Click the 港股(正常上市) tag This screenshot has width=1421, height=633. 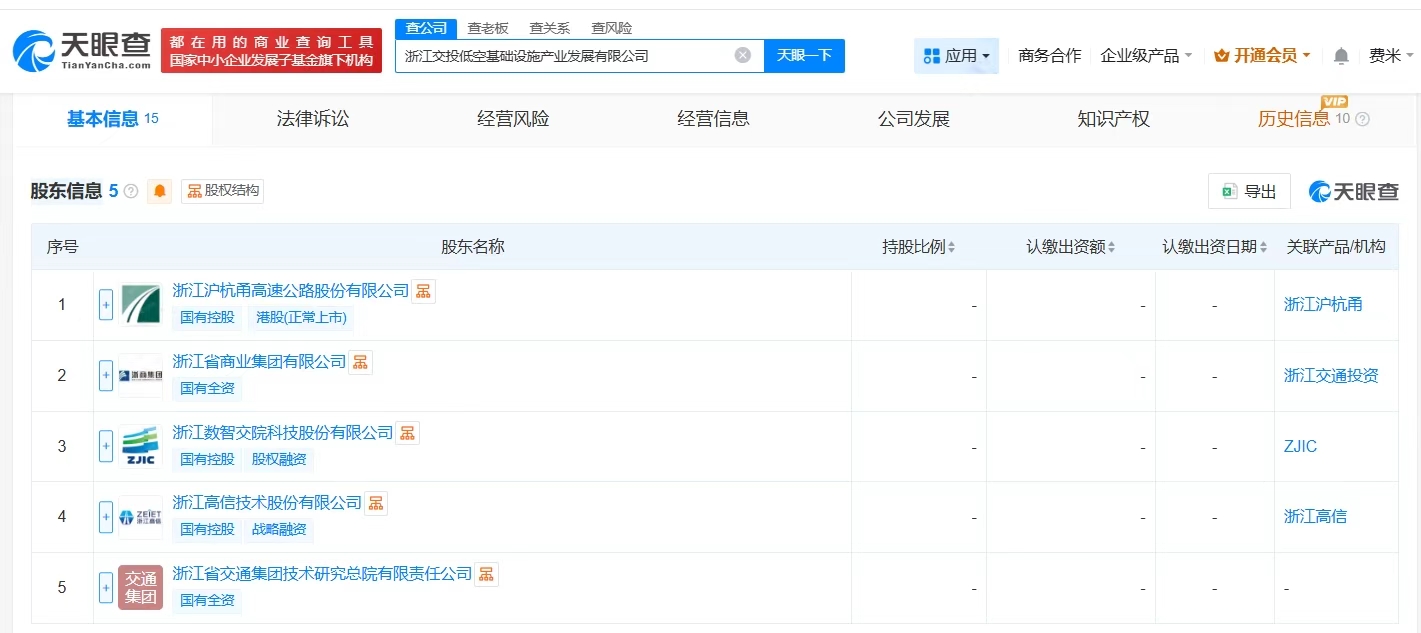coord(301,318)
